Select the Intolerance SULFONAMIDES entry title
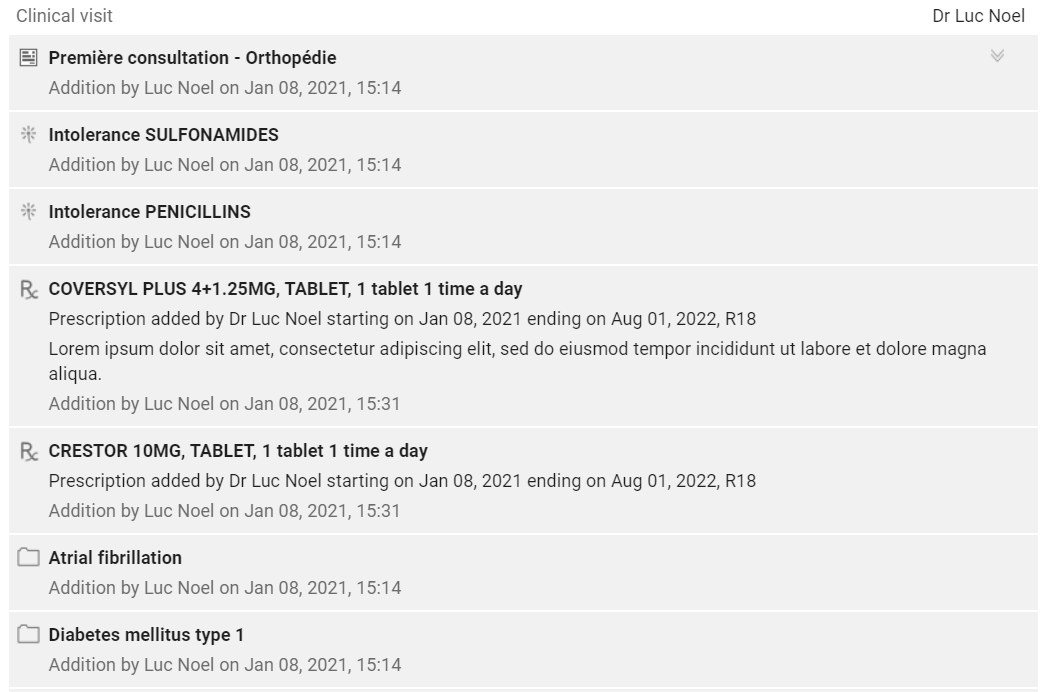Image resolution: width=1055 pixels, height=692 pixels. pos(163,135)
